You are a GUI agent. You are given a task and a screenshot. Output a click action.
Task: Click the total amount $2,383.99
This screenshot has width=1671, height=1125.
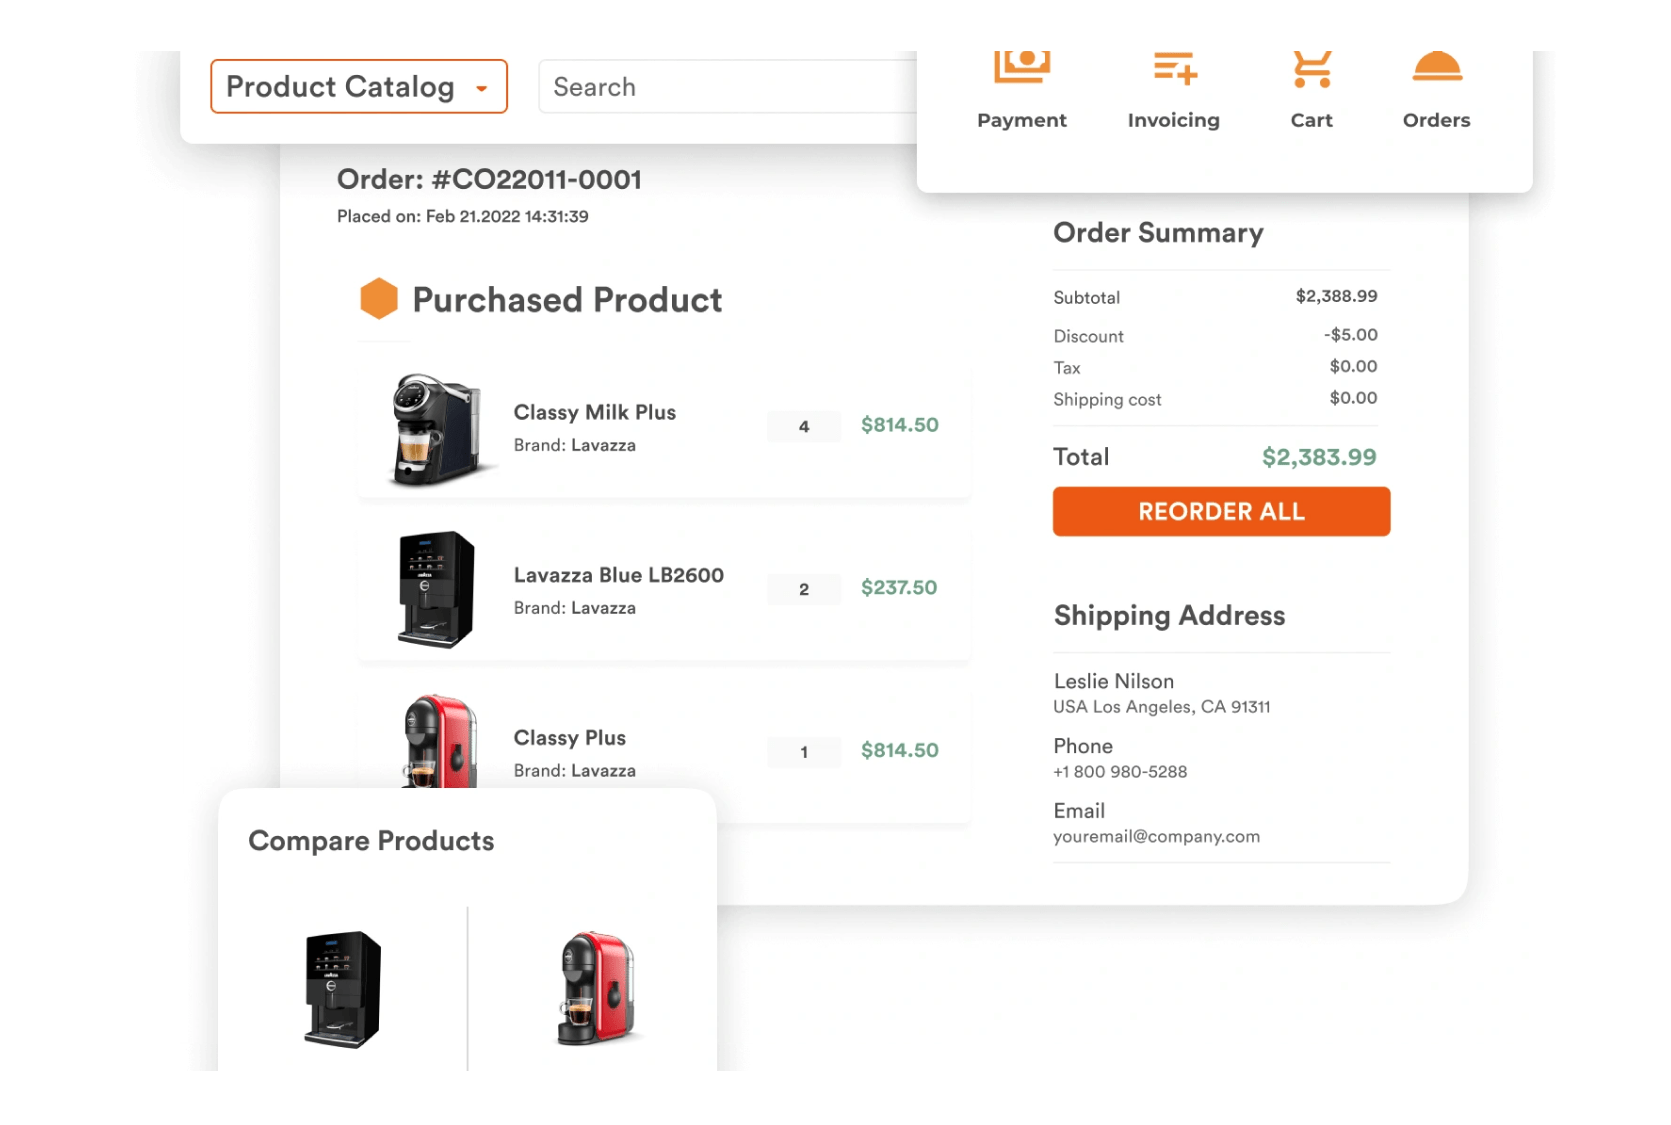tap(1319, 457)
